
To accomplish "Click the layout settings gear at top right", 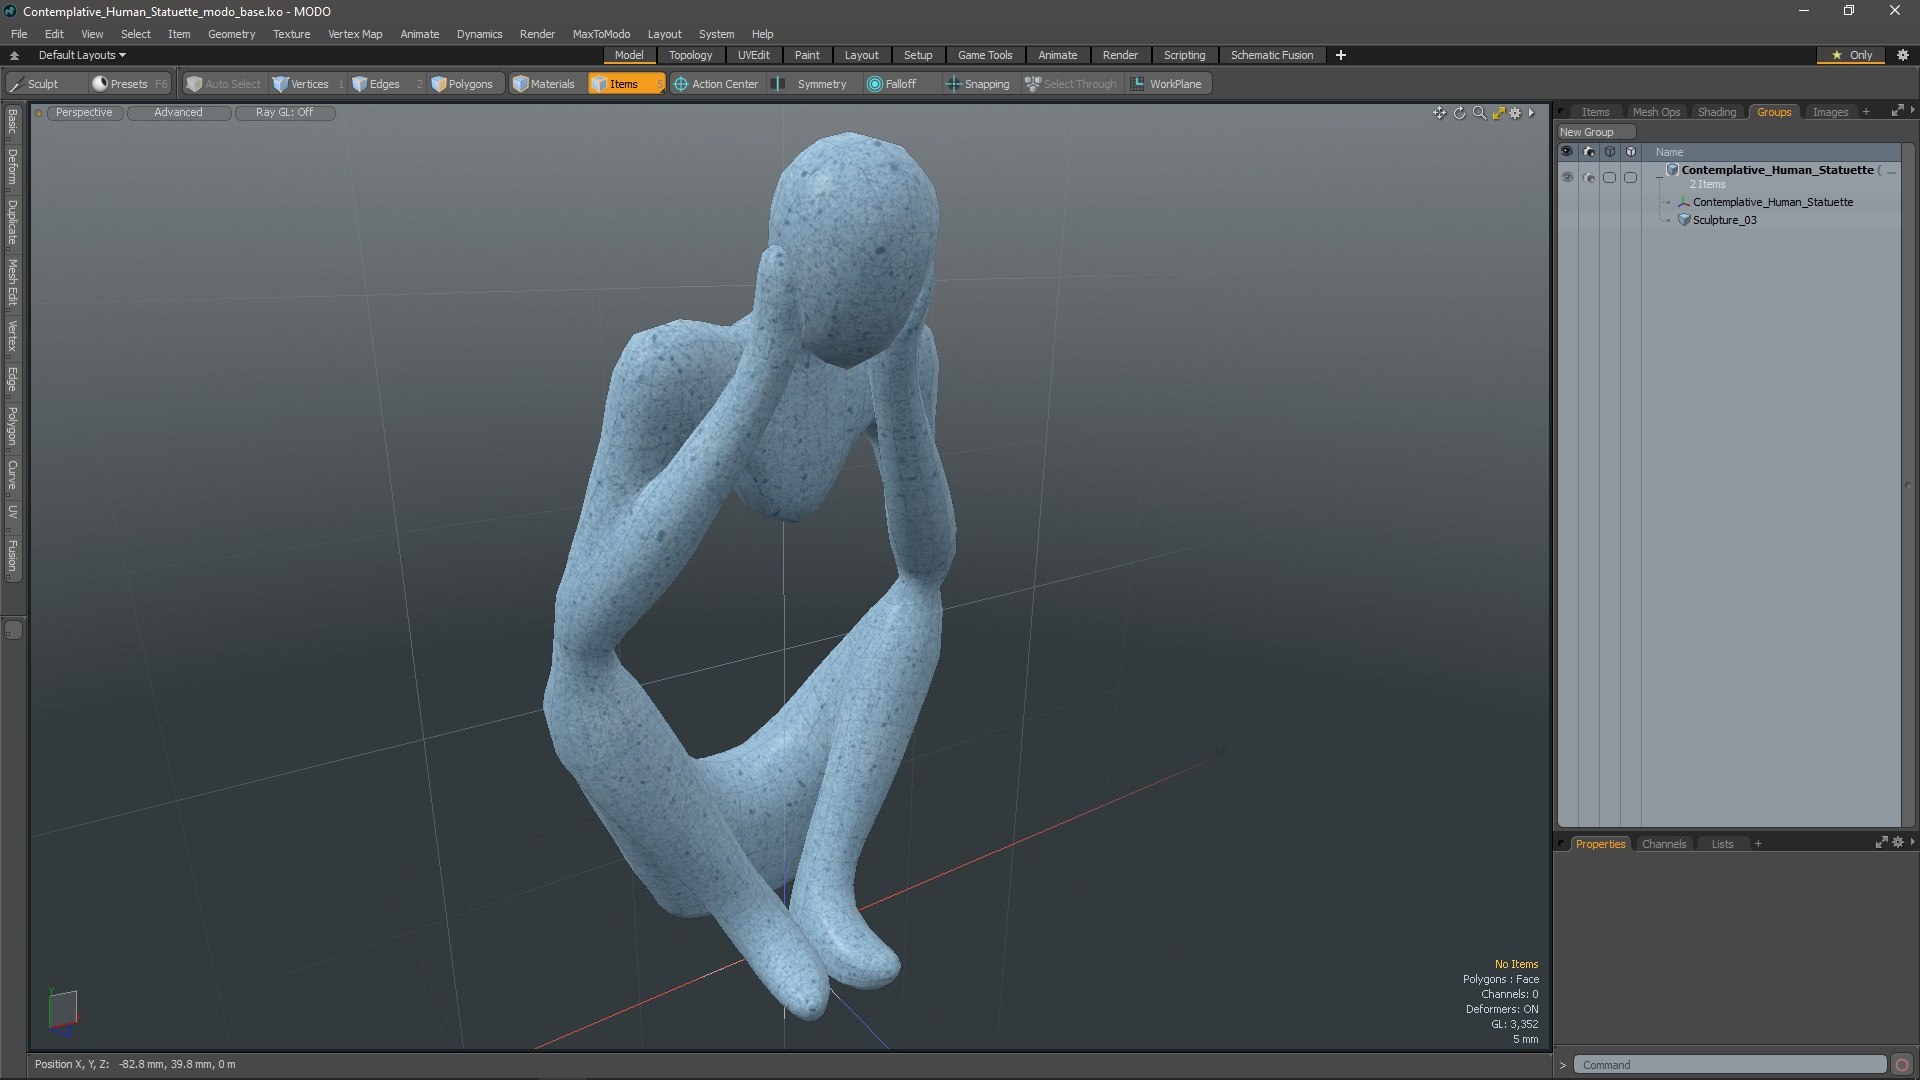I will (x=1903, y=55).
